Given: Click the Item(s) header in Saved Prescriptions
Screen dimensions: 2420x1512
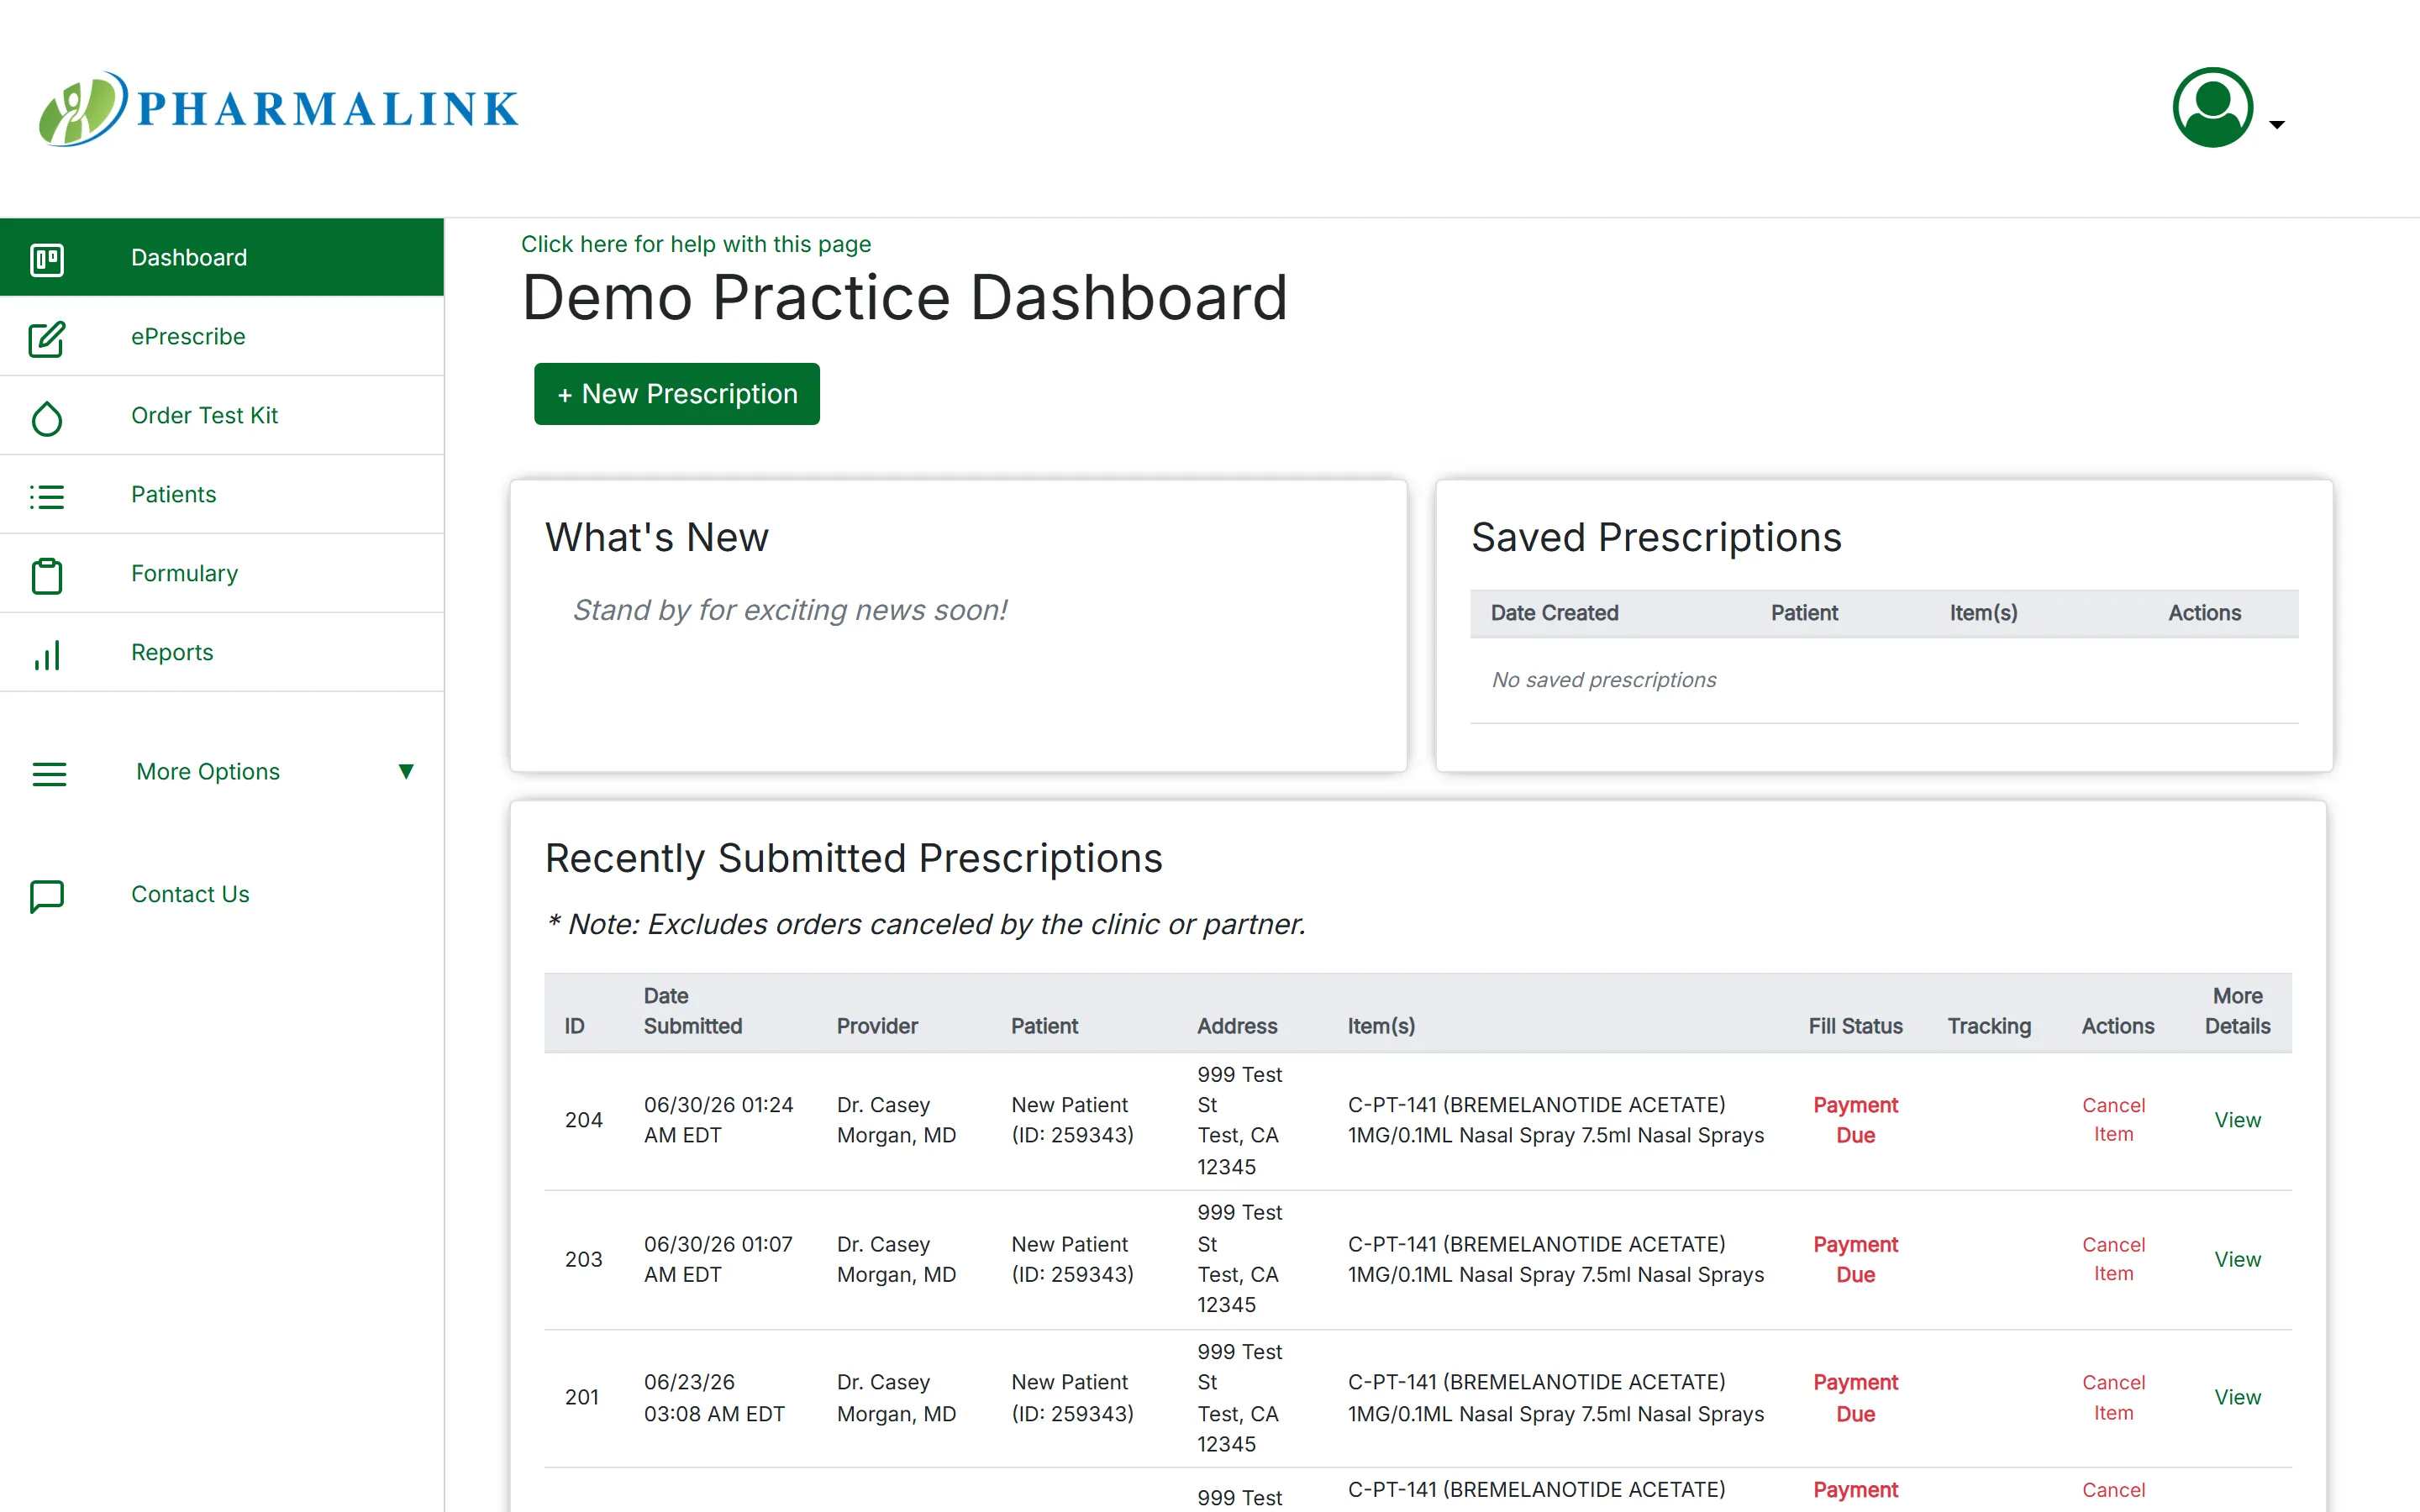Looking at the screenshot, I should click(1983, 613).
